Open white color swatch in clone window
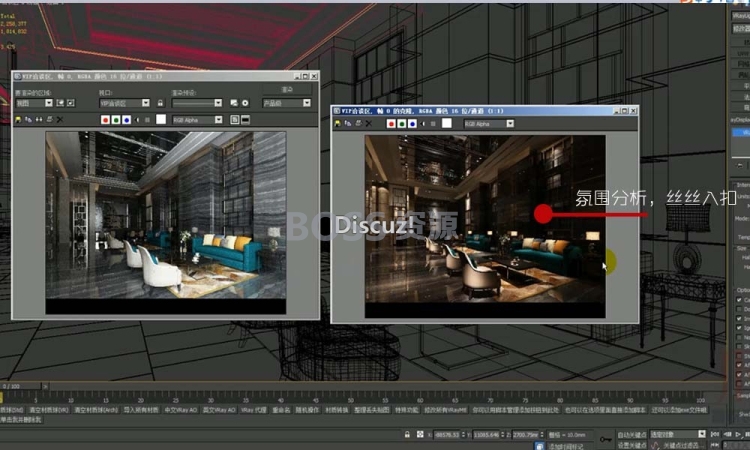The image size is (750, 450). (446, 123)
